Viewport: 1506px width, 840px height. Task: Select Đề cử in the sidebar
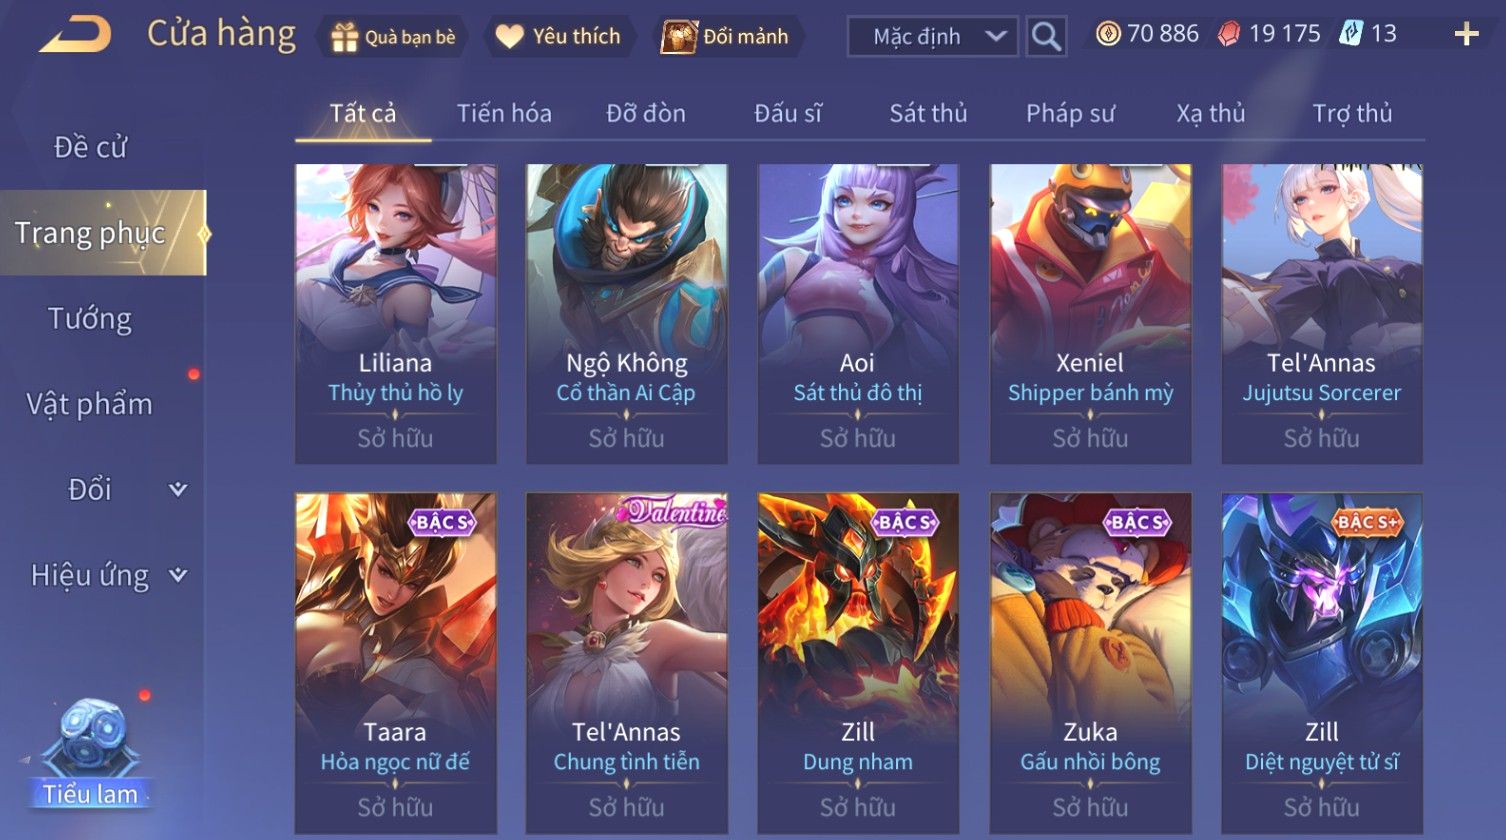[90, 147]
